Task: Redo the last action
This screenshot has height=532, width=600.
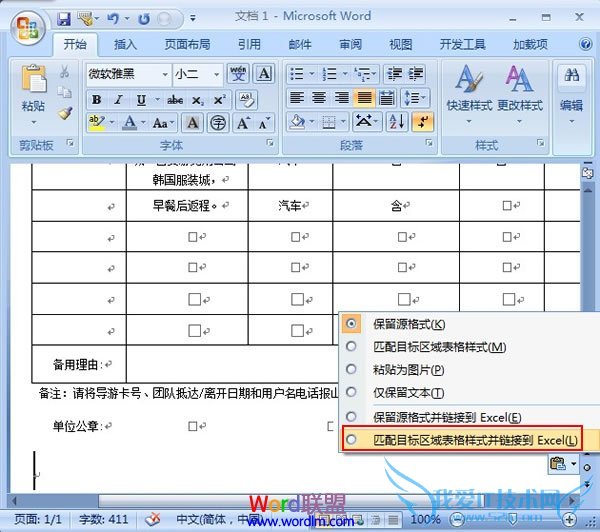Action: coord(144,18)
